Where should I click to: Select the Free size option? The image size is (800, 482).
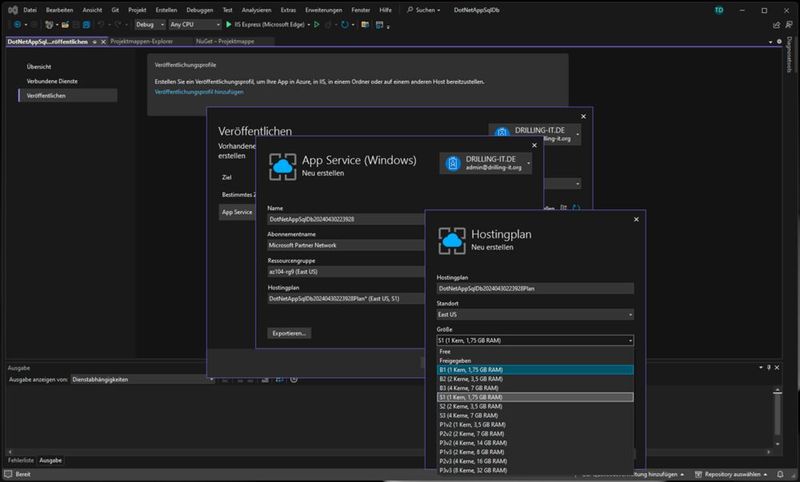[535, 351]
